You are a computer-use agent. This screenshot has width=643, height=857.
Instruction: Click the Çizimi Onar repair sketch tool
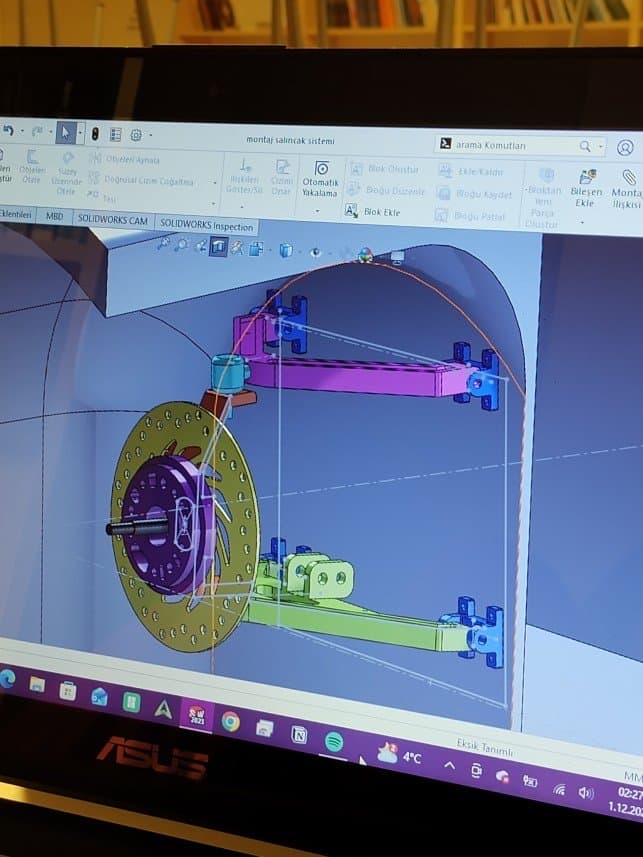point(282,177)
